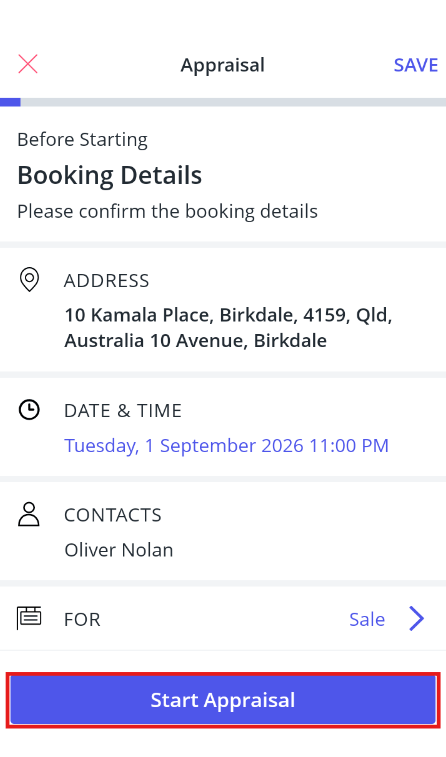This screenshot has height=757, width=446.
Task: Save the appraisal using SAVE link
Action: point(416,65)
